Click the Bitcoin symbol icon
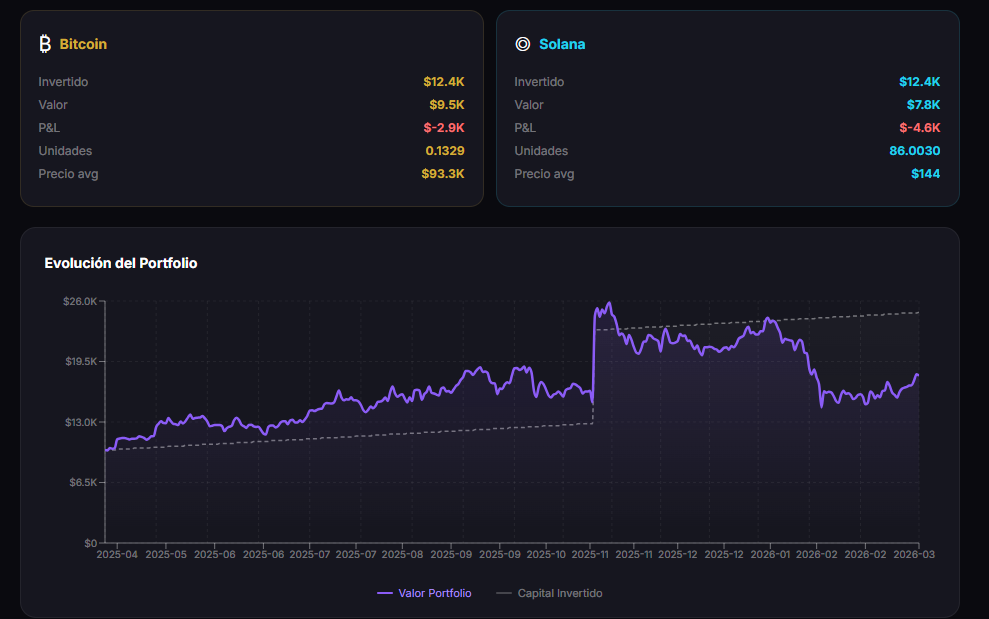Viewport: 989px width, 619px height. [45, 44]
